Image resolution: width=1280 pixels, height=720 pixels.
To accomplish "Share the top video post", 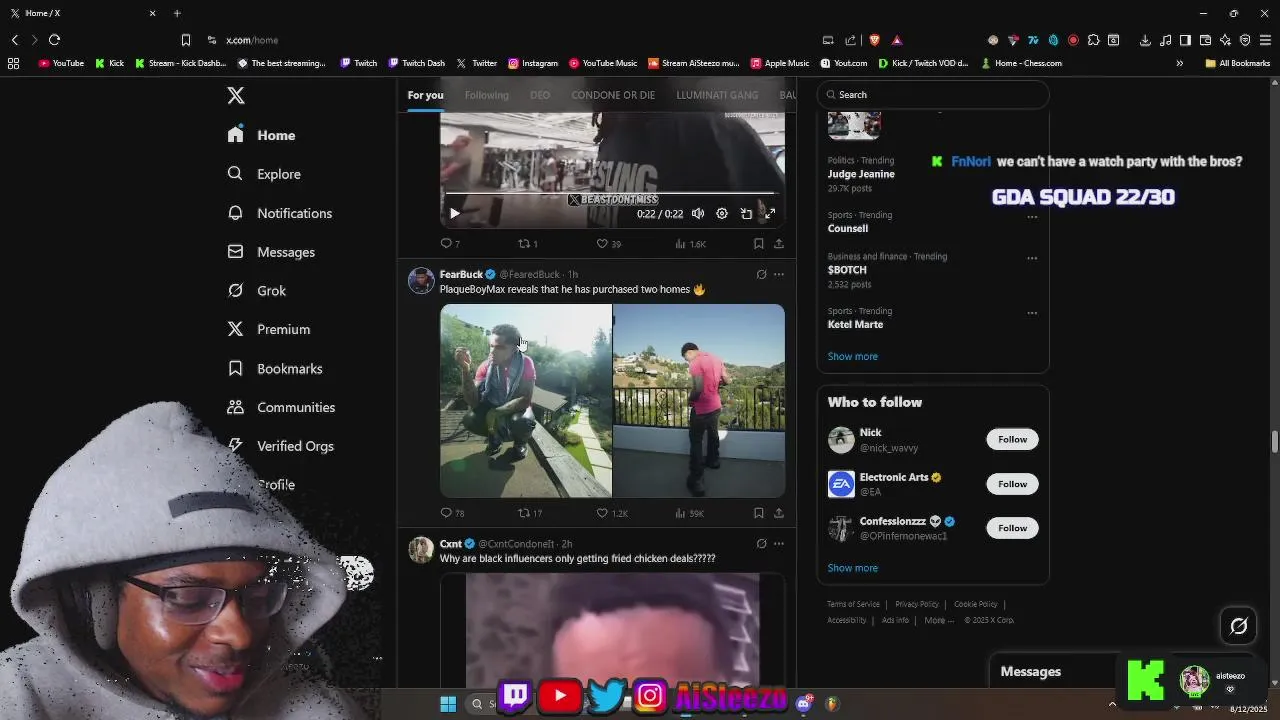I will coord(779,243).
